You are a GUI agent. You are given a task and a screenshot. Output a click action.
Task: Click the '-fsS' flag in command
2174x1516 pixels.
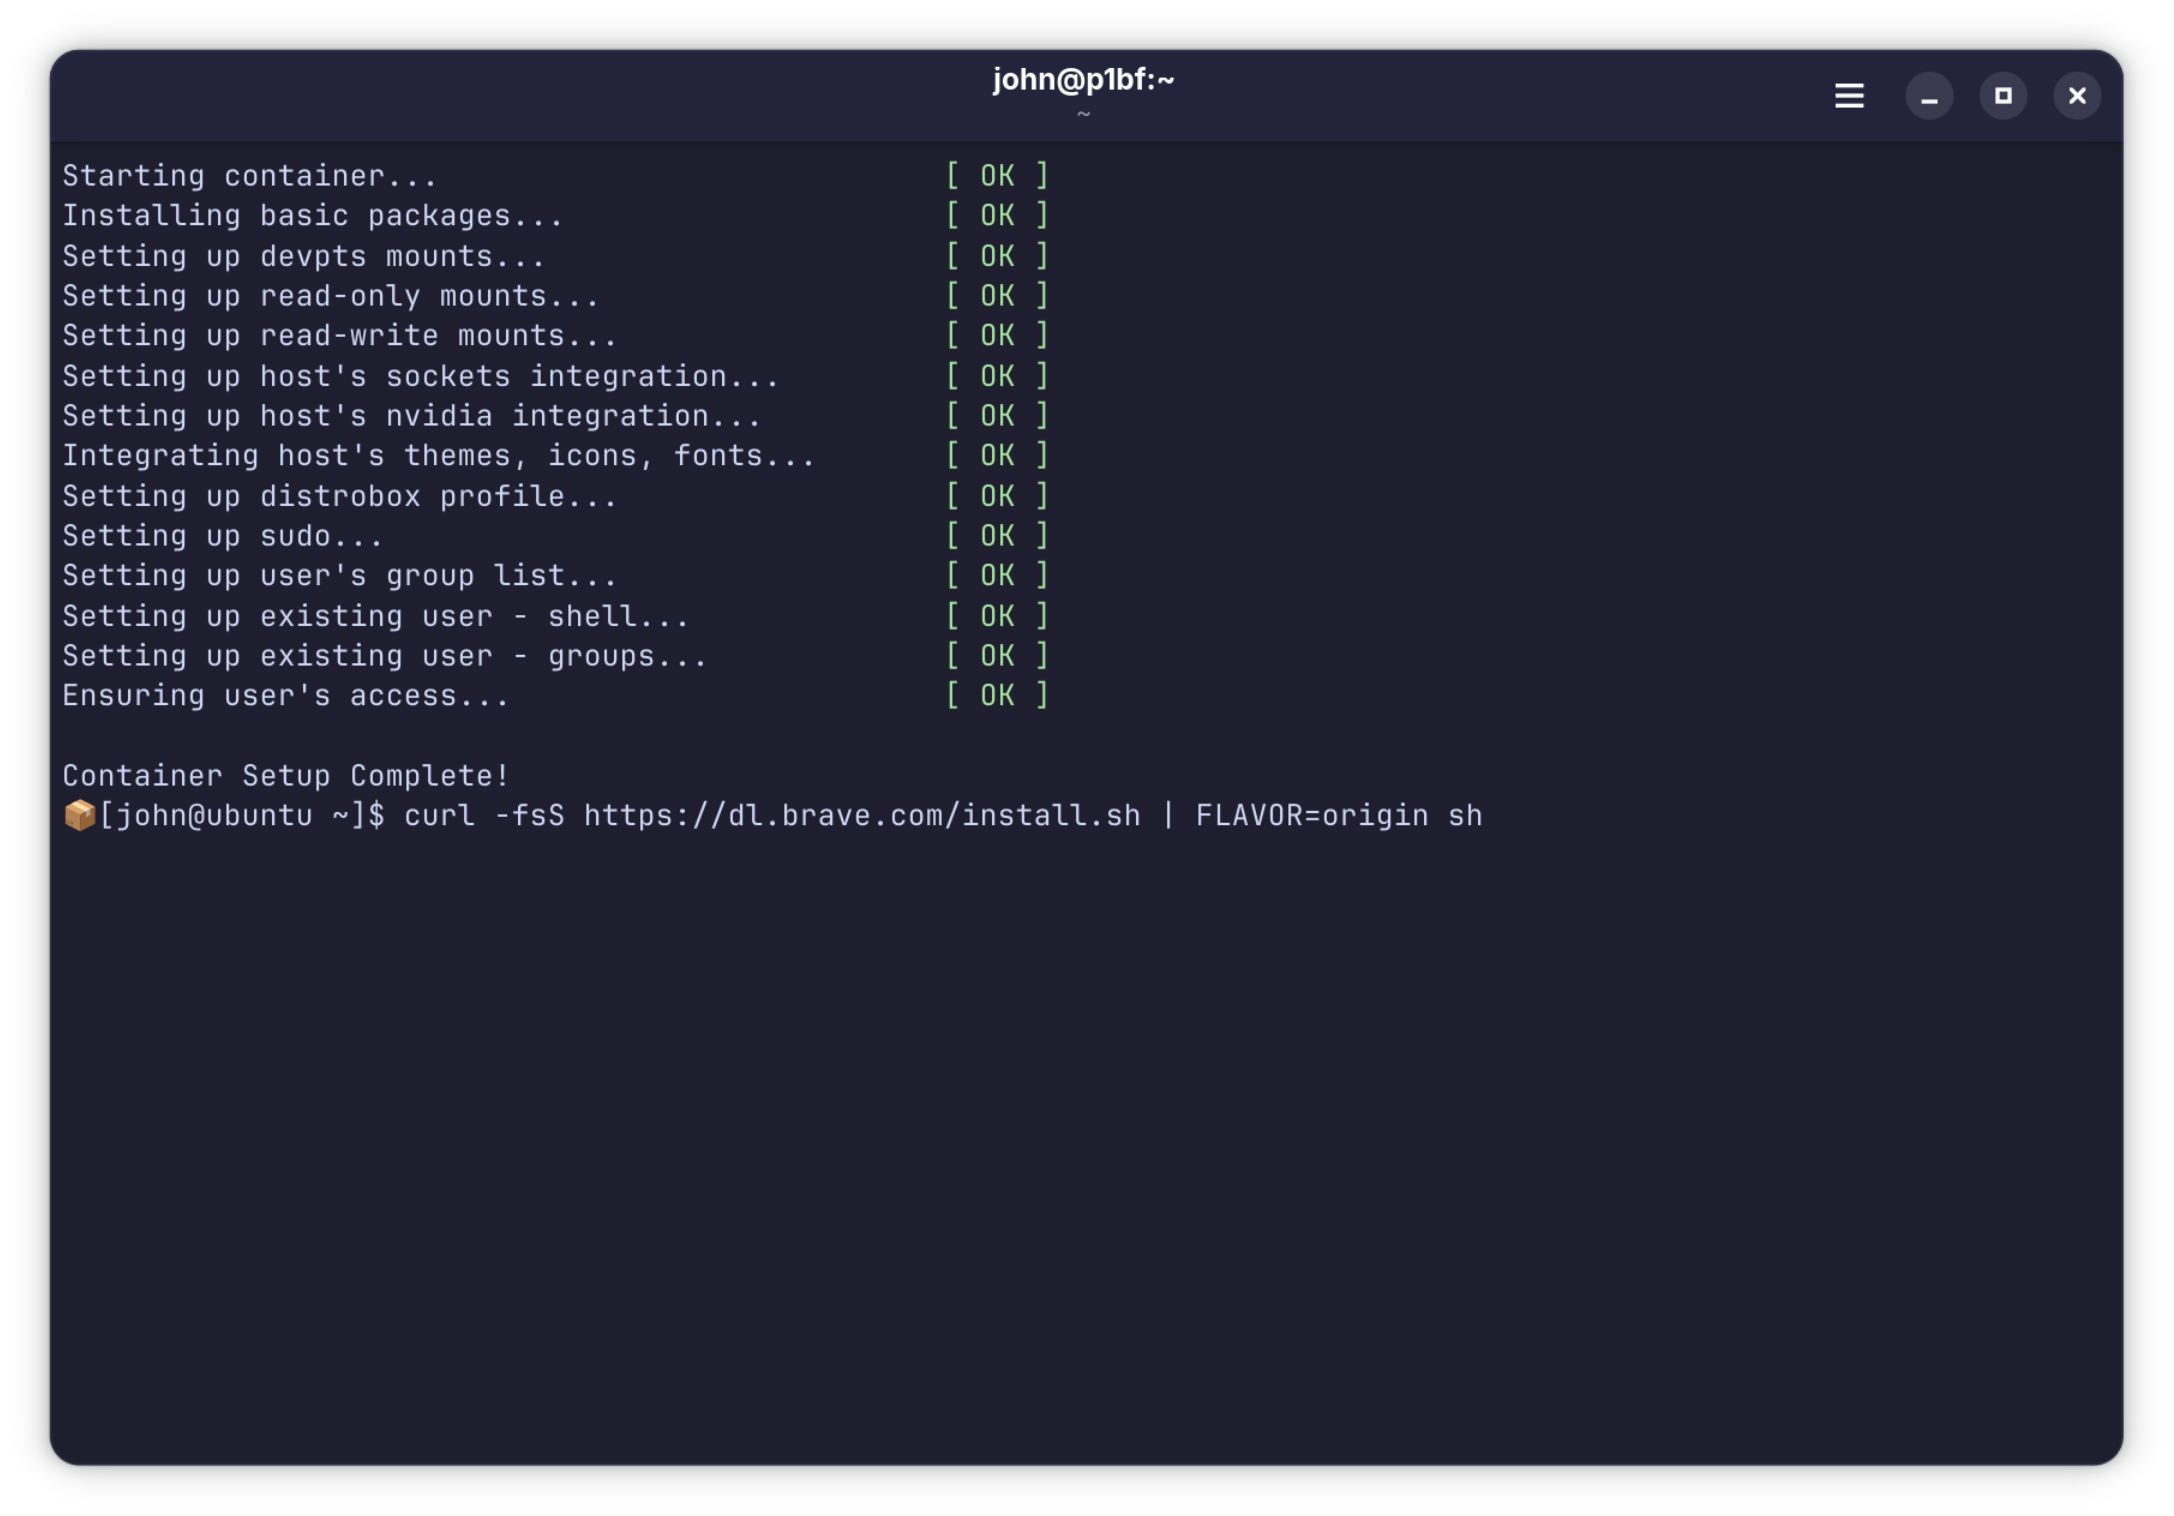(530, 816)
